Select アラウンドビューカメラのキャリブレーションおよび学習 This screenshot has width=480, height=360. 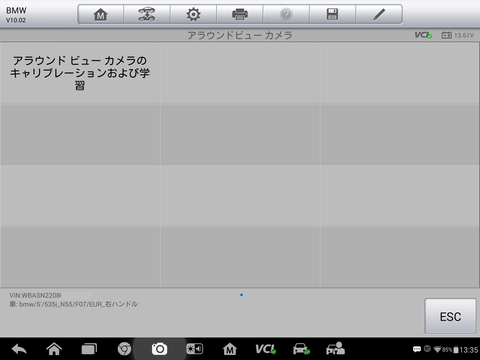coord(80,73)
